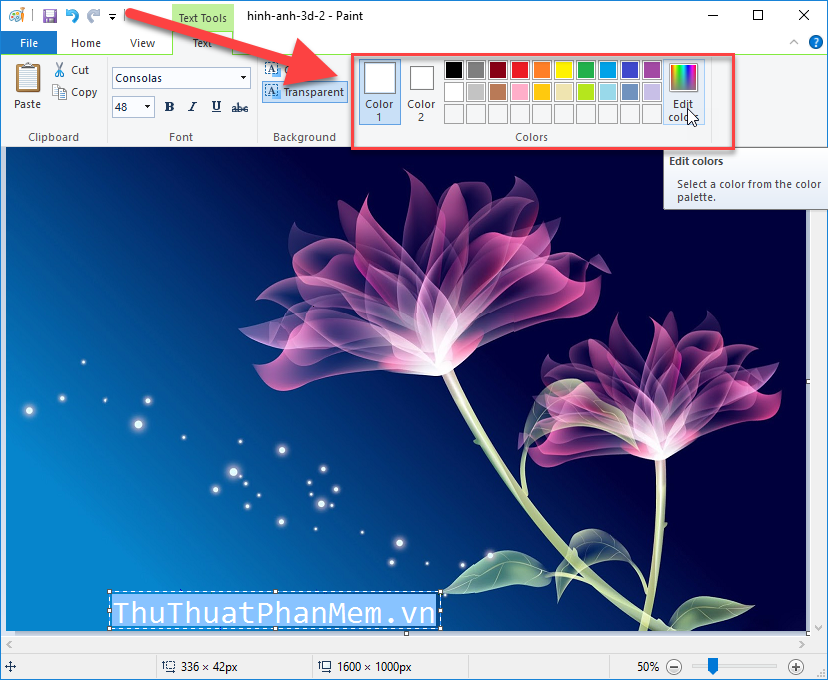Image resolution: width=828 pixels, height=680 pixels.
Task: Open the File menu
Action: click(x=29, y=43)
